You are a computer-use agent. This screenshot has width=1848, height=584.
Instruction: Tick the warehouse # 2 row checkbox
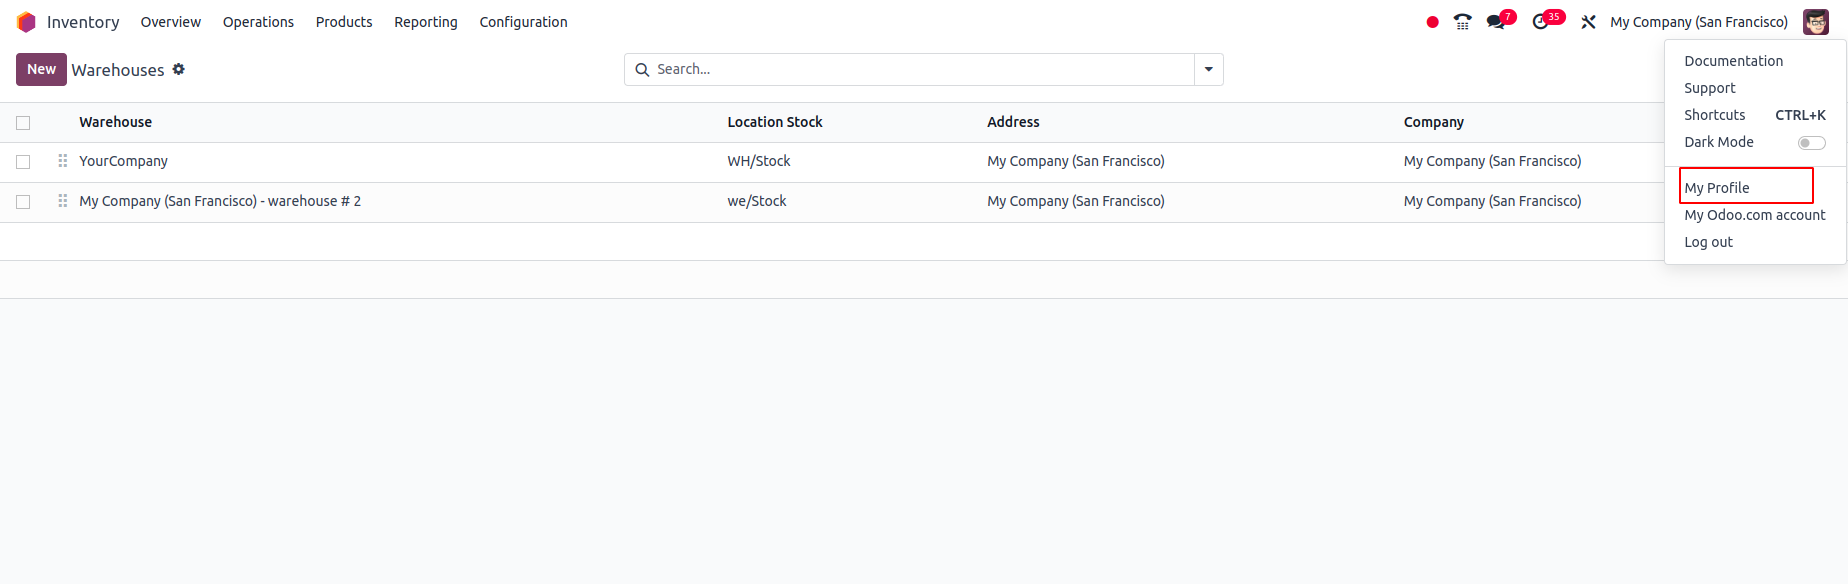(23, 202)
